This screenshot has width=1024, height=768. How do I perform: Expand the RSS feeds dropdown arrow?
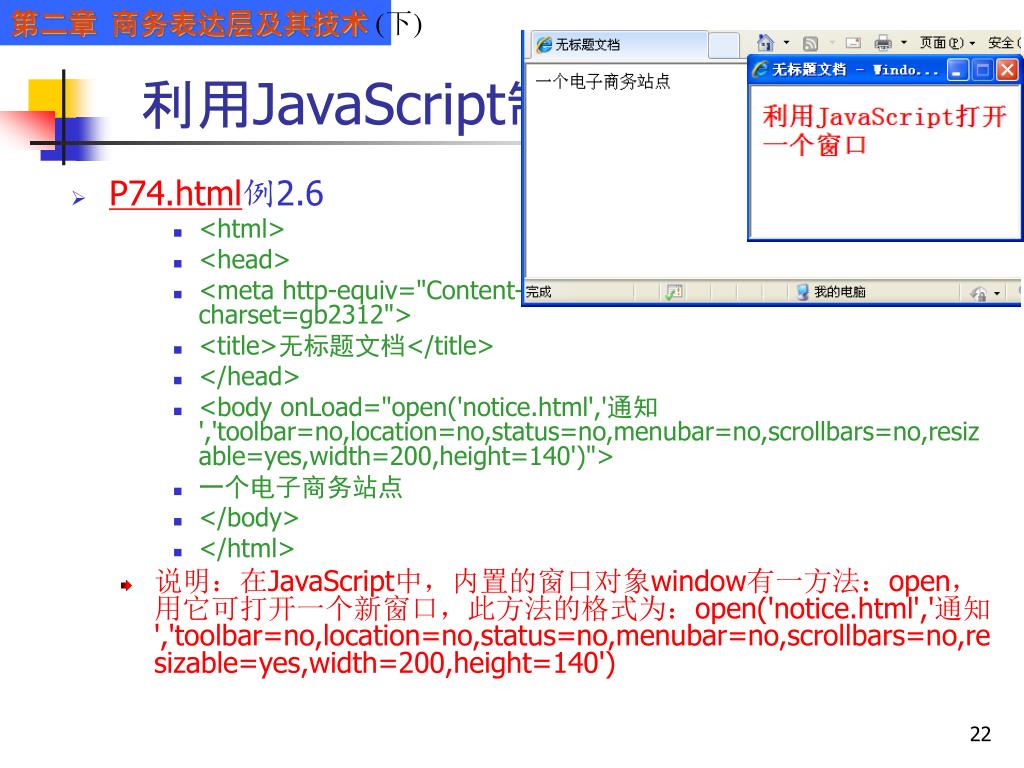coord(832,43)
